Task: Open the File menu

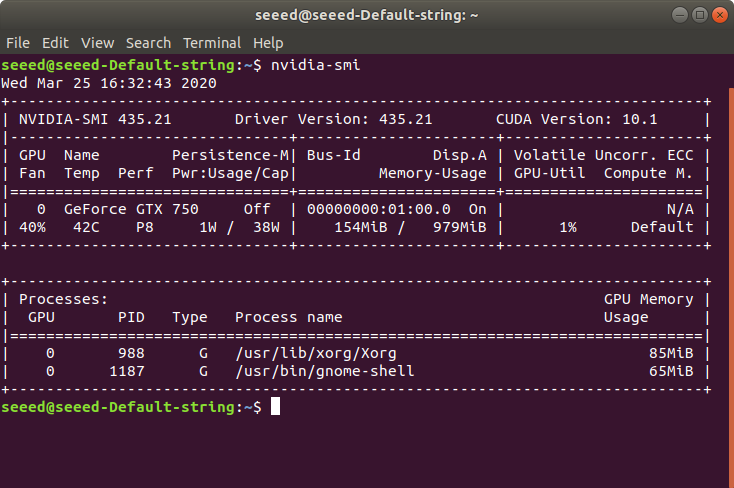Action: (x=18, y=43)
